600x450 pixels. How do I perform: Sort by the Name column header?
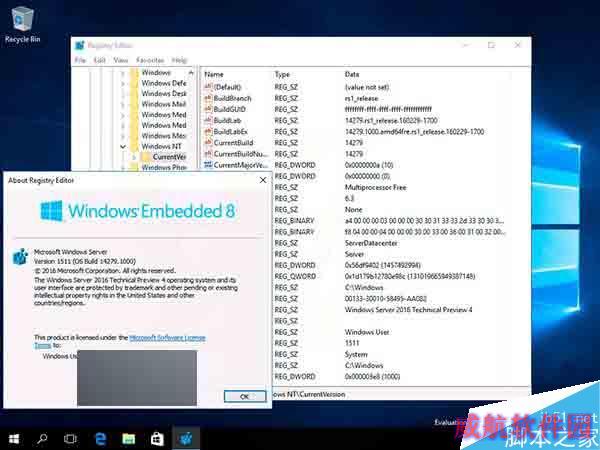point(214,74)
